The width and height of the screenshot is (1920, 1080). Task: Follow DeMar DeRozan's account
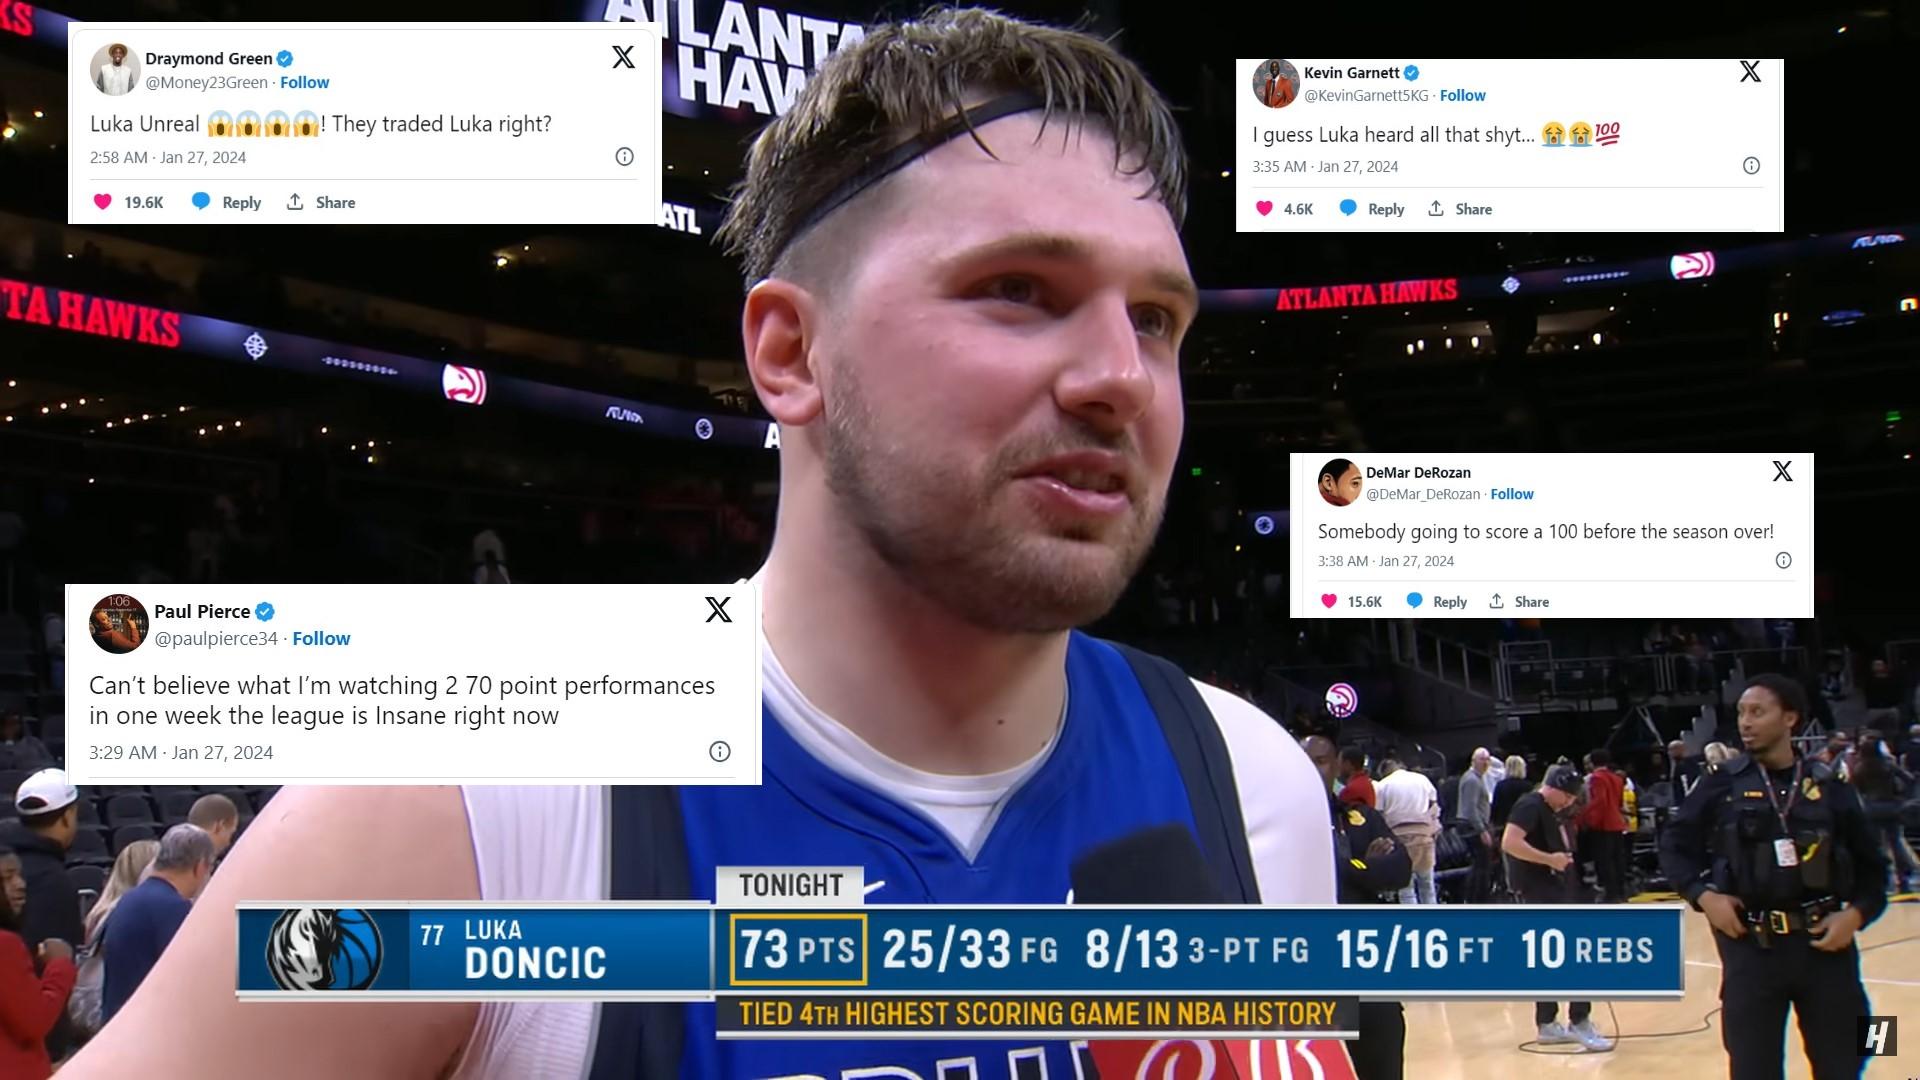[1511, 494]
